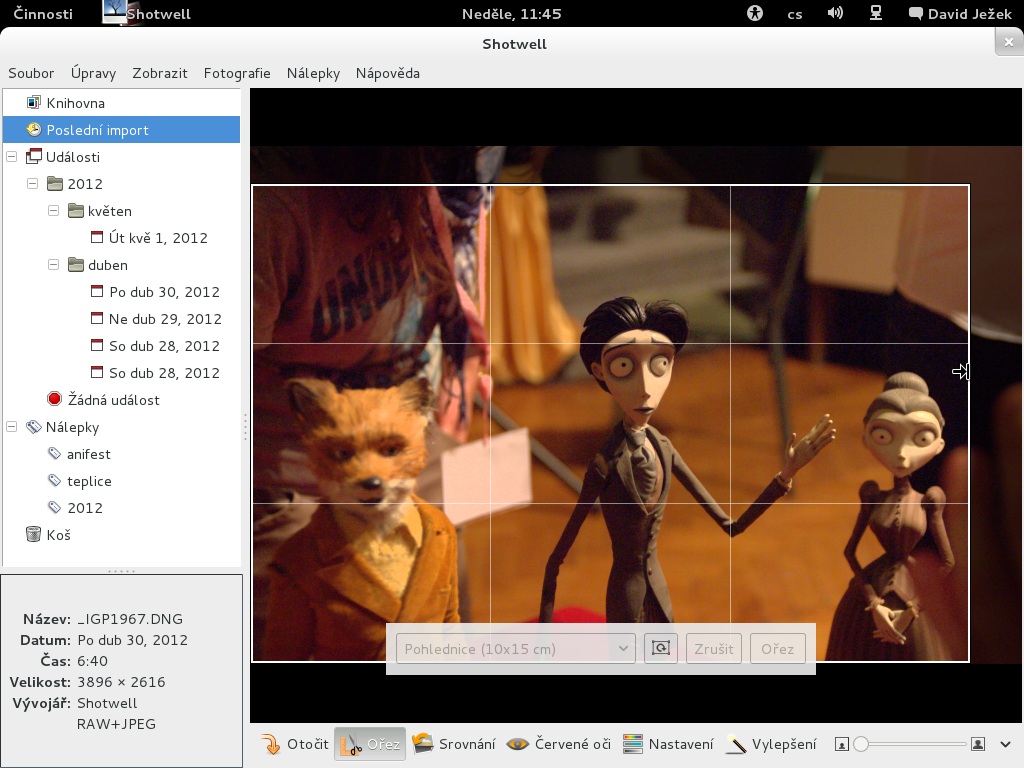Open the David Ježek user menu
Viewport: 1024px width, 768px height.
tap(960, 14)
